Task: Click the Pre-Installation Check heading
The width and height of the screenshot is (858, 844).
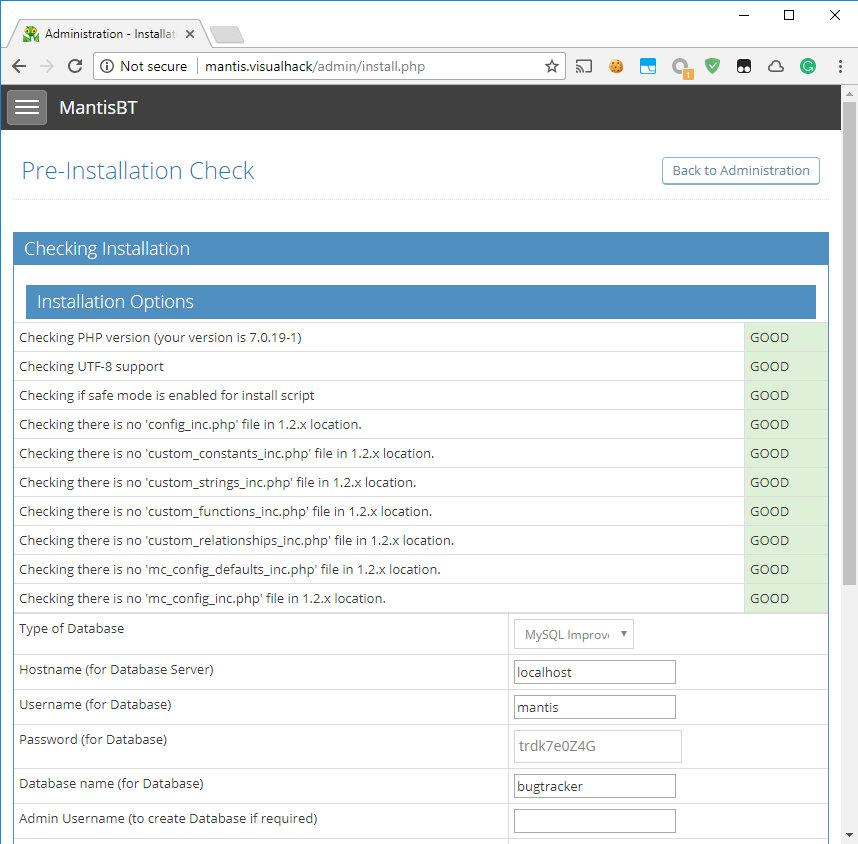Action: pyautogui.click(x=138, y=171)
